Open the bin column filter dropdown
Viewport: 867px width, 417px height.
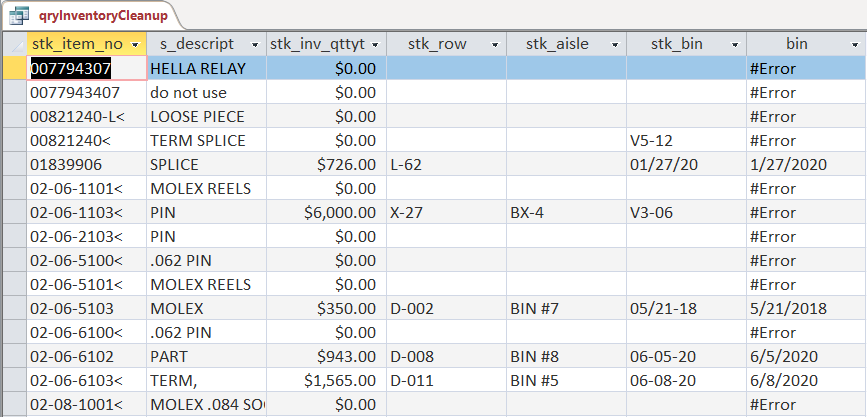pyautogui.click(x=855, y=45)
